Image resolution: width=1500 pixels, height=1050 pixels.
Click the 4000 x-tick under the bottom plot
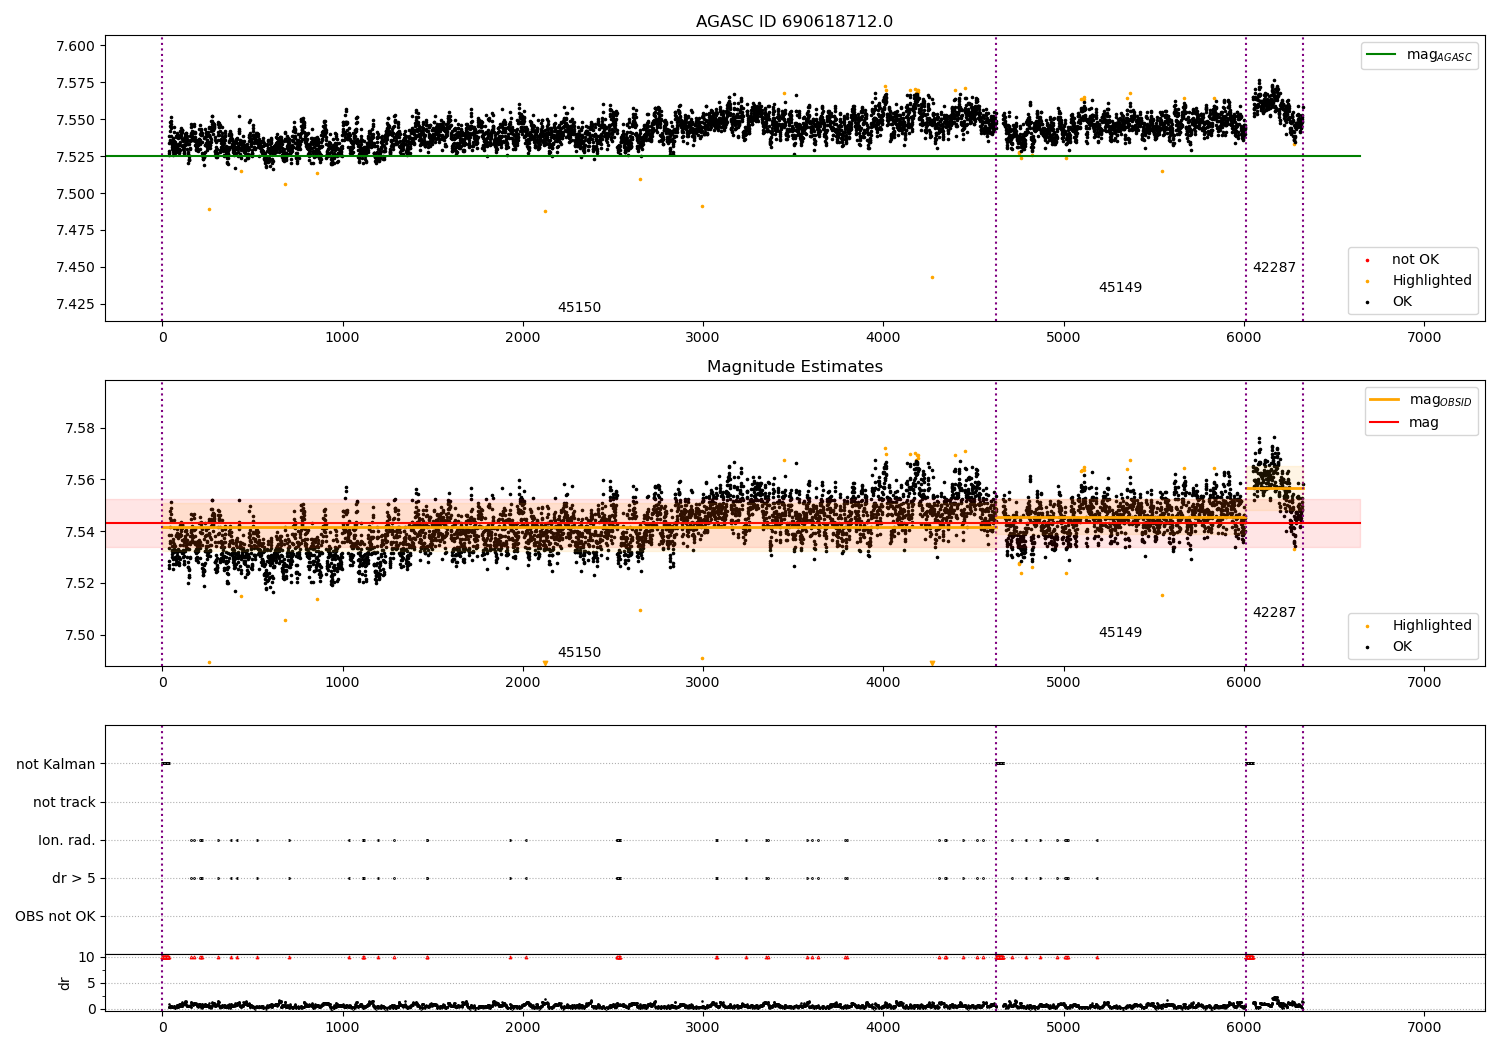[x=883, y=1028]
